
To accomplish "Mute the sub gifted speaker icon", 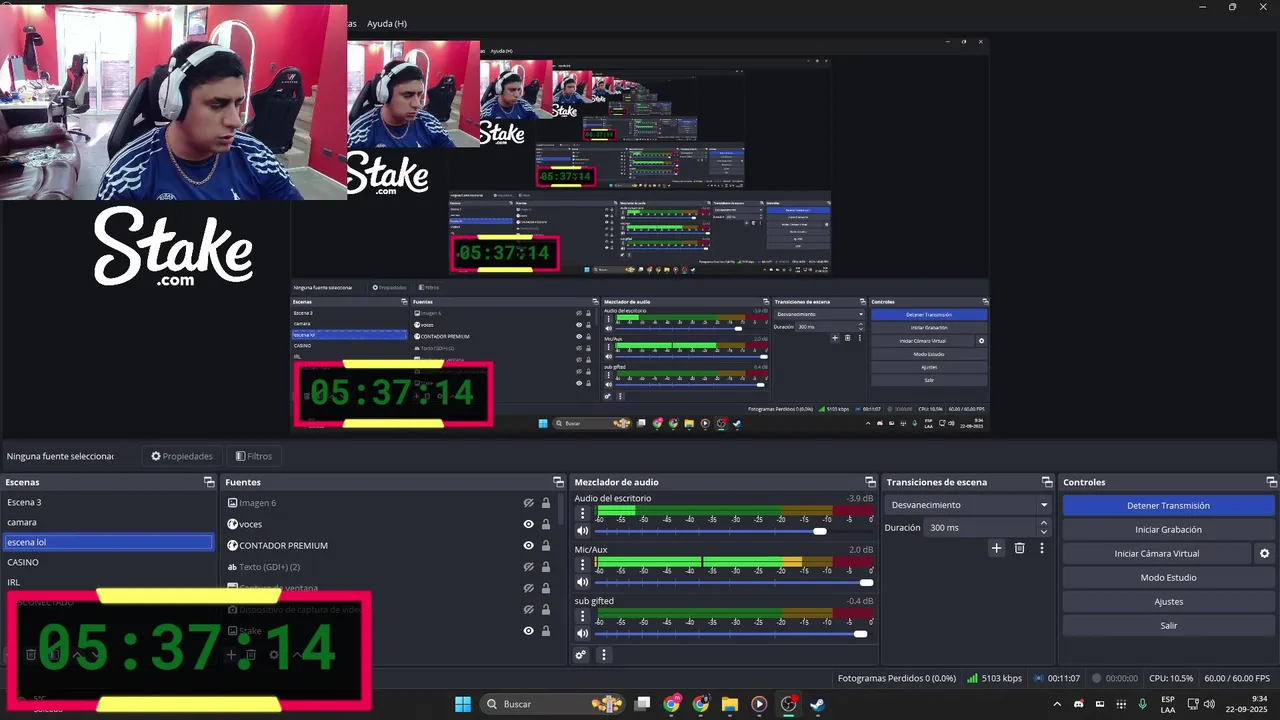I will tap(582, 633).
